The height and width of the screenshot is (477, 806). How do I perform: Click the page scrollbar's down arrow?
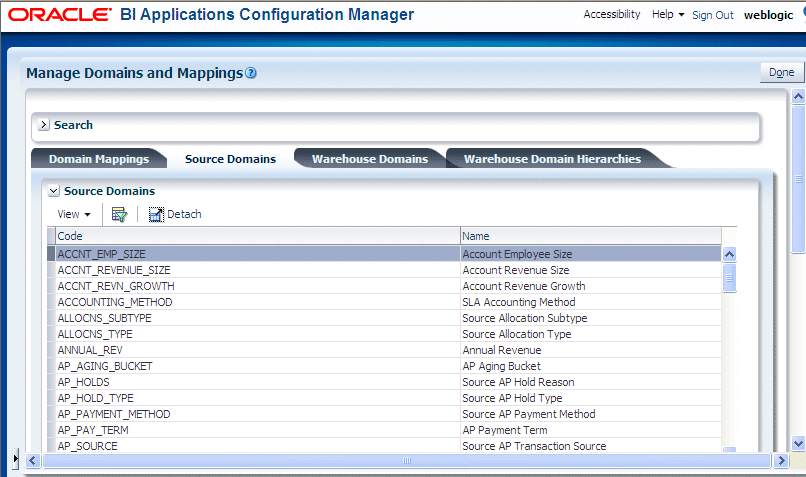[798, 443]
